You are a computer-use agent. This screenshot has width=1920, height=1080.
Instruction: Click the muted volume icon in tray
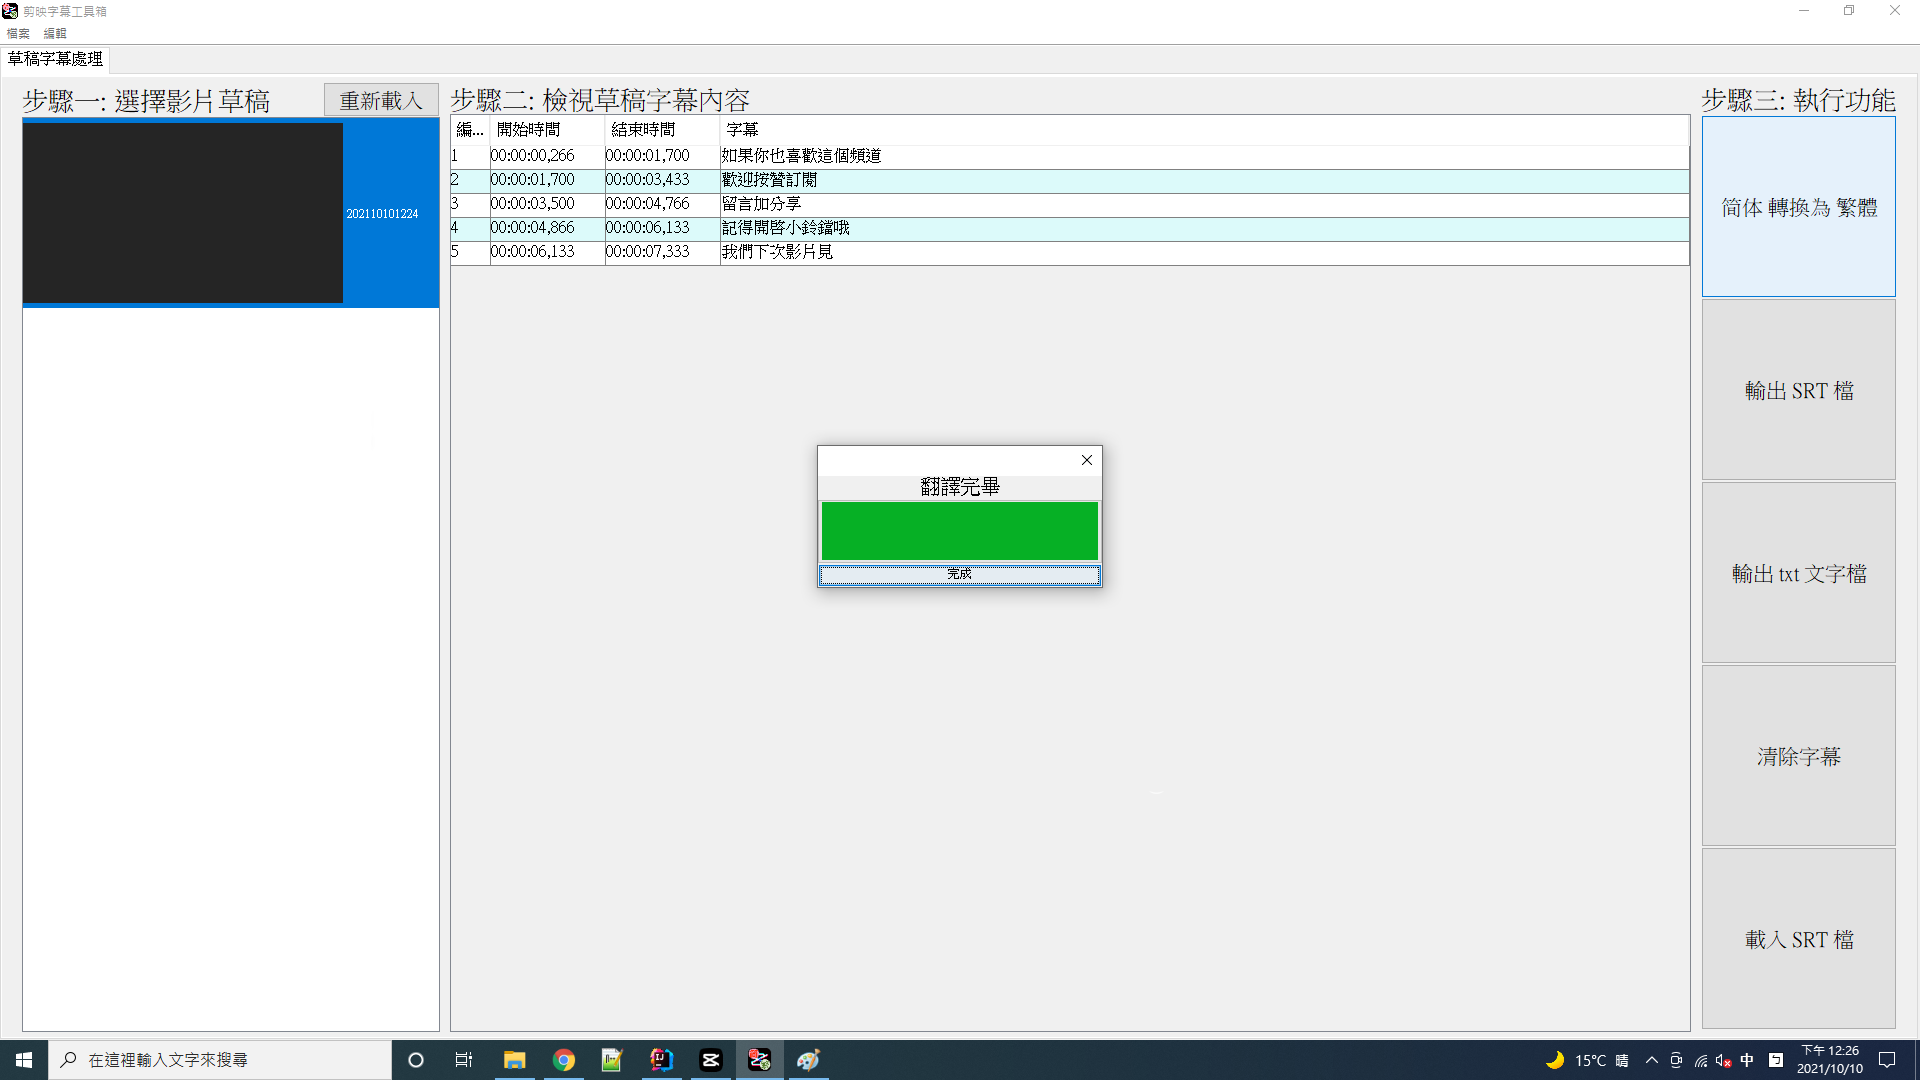coord(1724,1060)
